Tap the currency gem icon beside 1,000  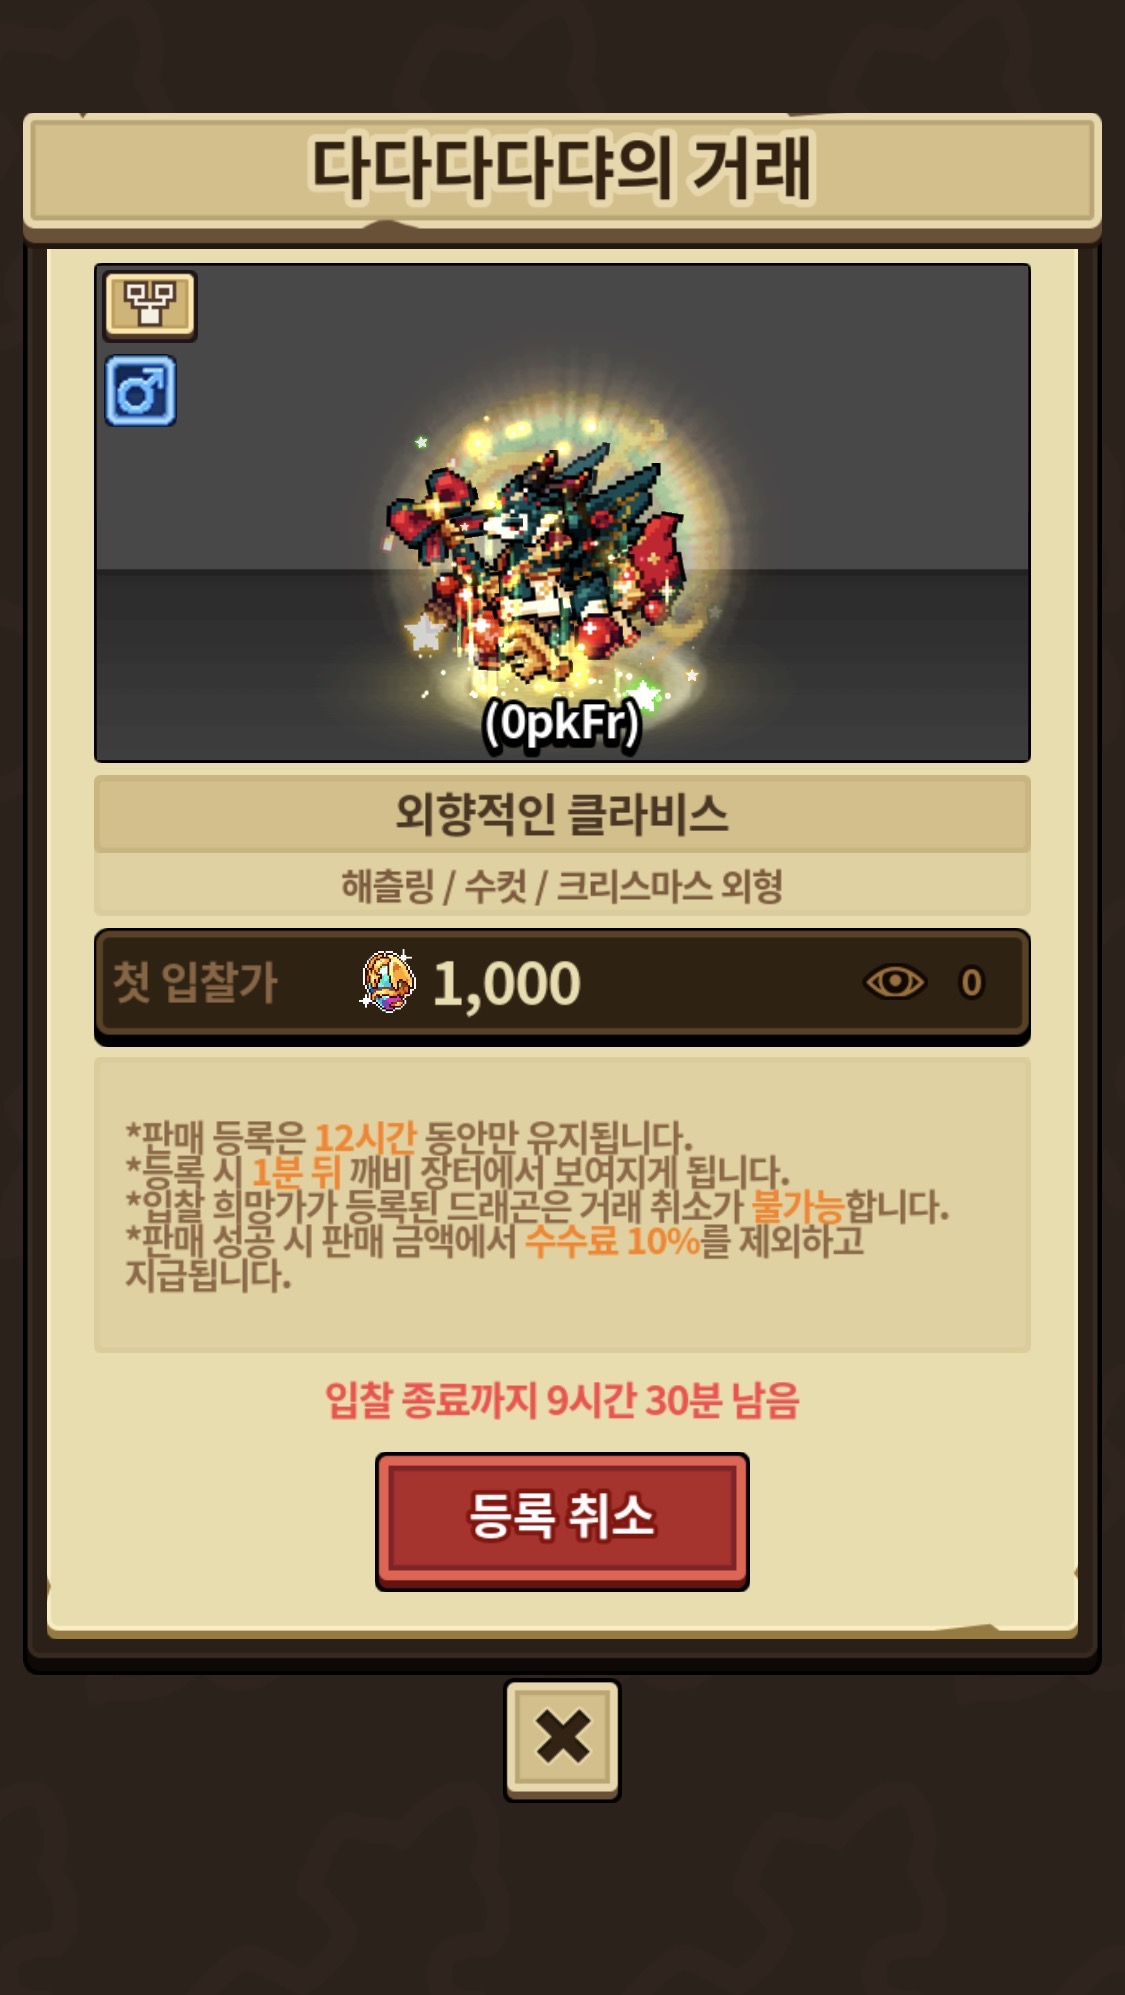point(389,982)
